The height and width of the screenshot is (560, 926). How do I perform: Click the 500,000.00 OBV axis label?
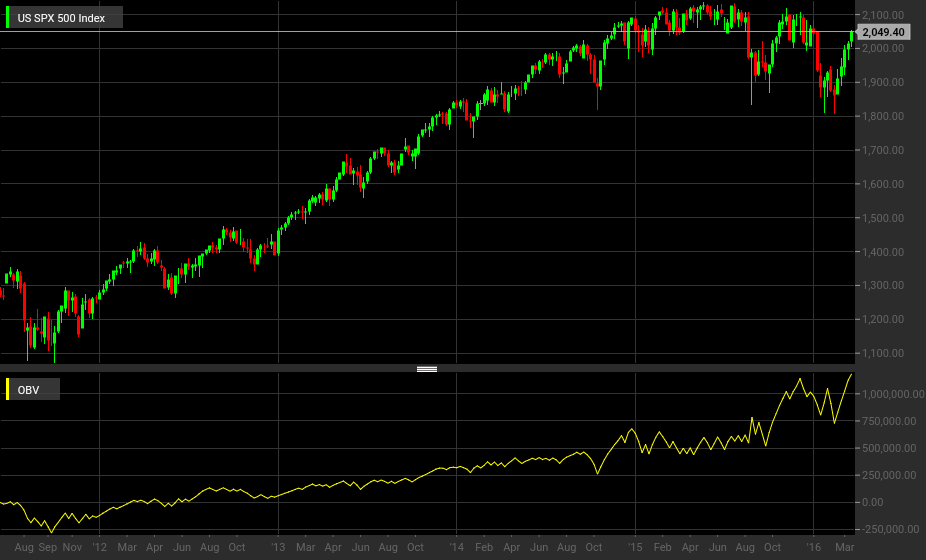coord(889,448)
